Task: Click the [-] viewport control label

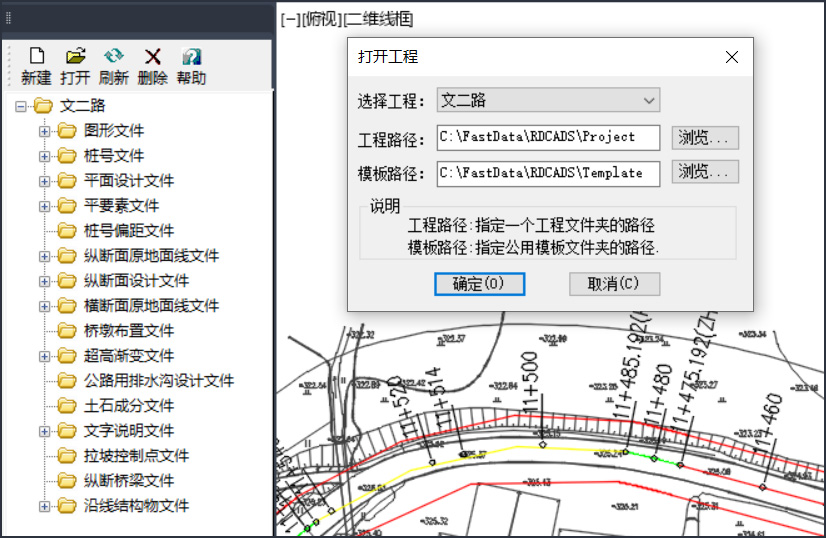Action: coord(290,20)
